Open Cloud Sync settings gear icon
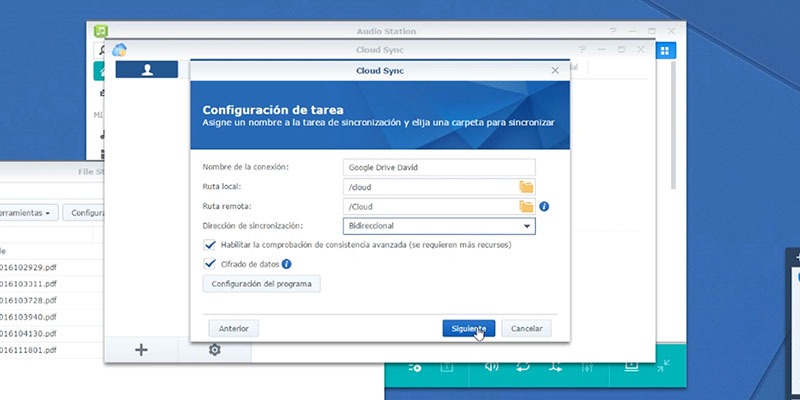 point(215,349)
